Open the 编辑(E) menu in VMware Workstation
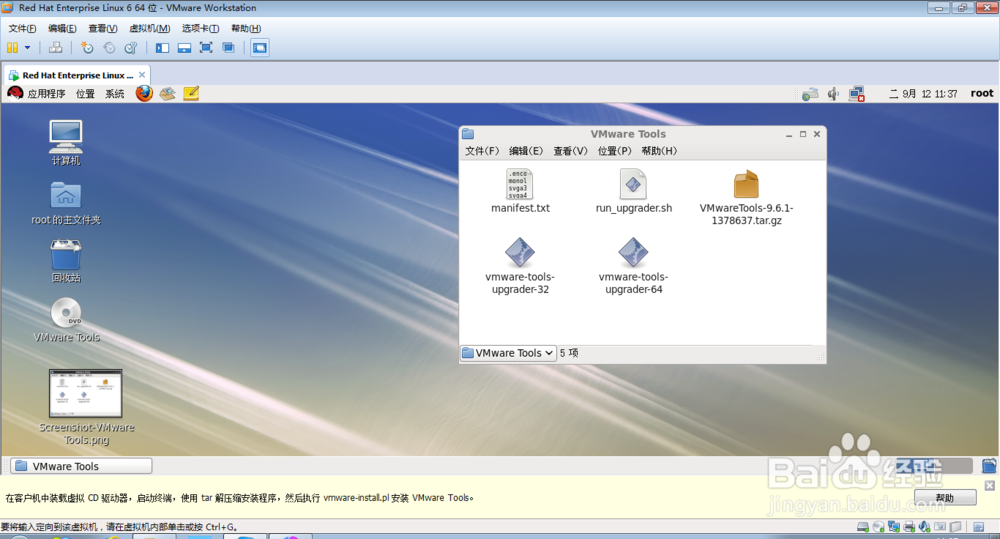Viewport: 1000px width, 539px height. point(62,28)
